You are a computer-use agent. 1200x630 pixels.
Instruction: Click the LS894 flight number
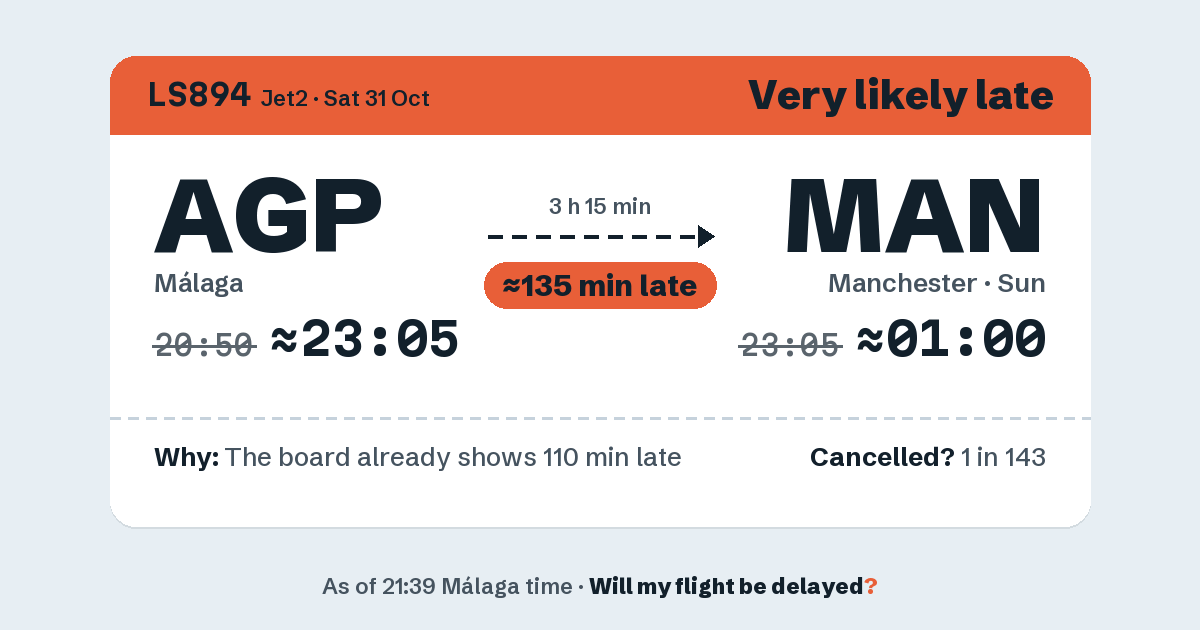click(199, 95)
